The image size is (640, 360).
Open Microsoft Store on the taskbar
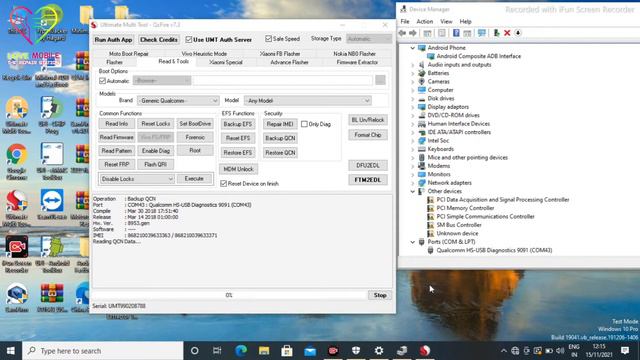click(x=287, y=351)
